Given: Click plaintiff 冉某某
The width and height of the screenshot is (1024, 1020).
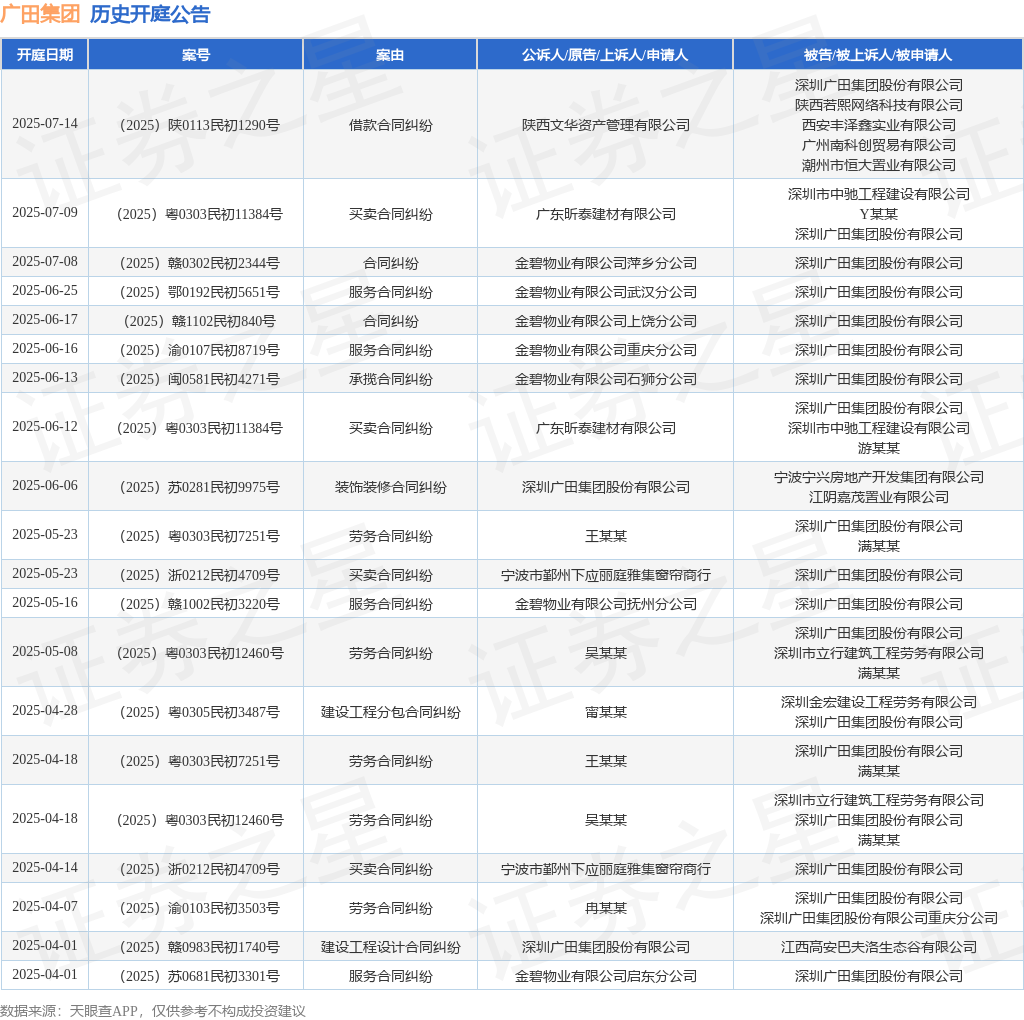Looking at the screenshot, I should click(x=605, y=908).
